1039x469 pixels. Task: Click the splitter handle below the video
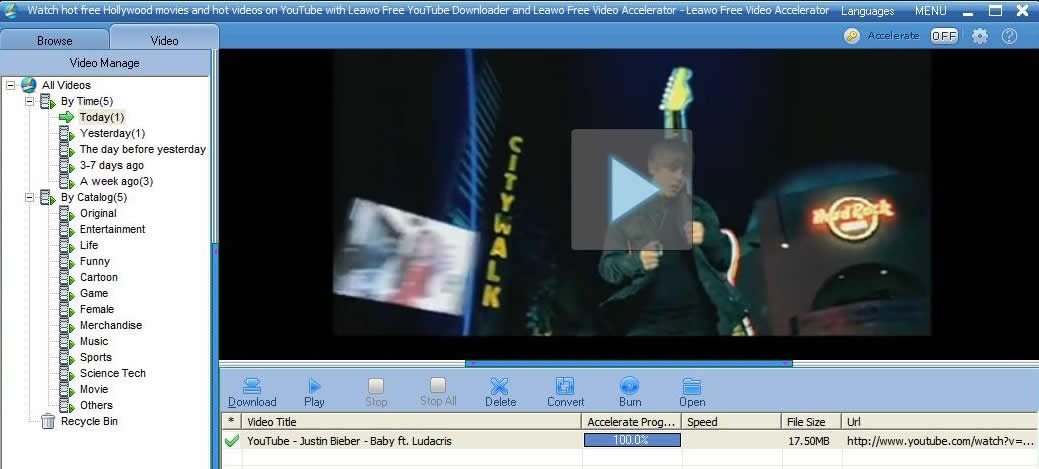coord(629,363)
